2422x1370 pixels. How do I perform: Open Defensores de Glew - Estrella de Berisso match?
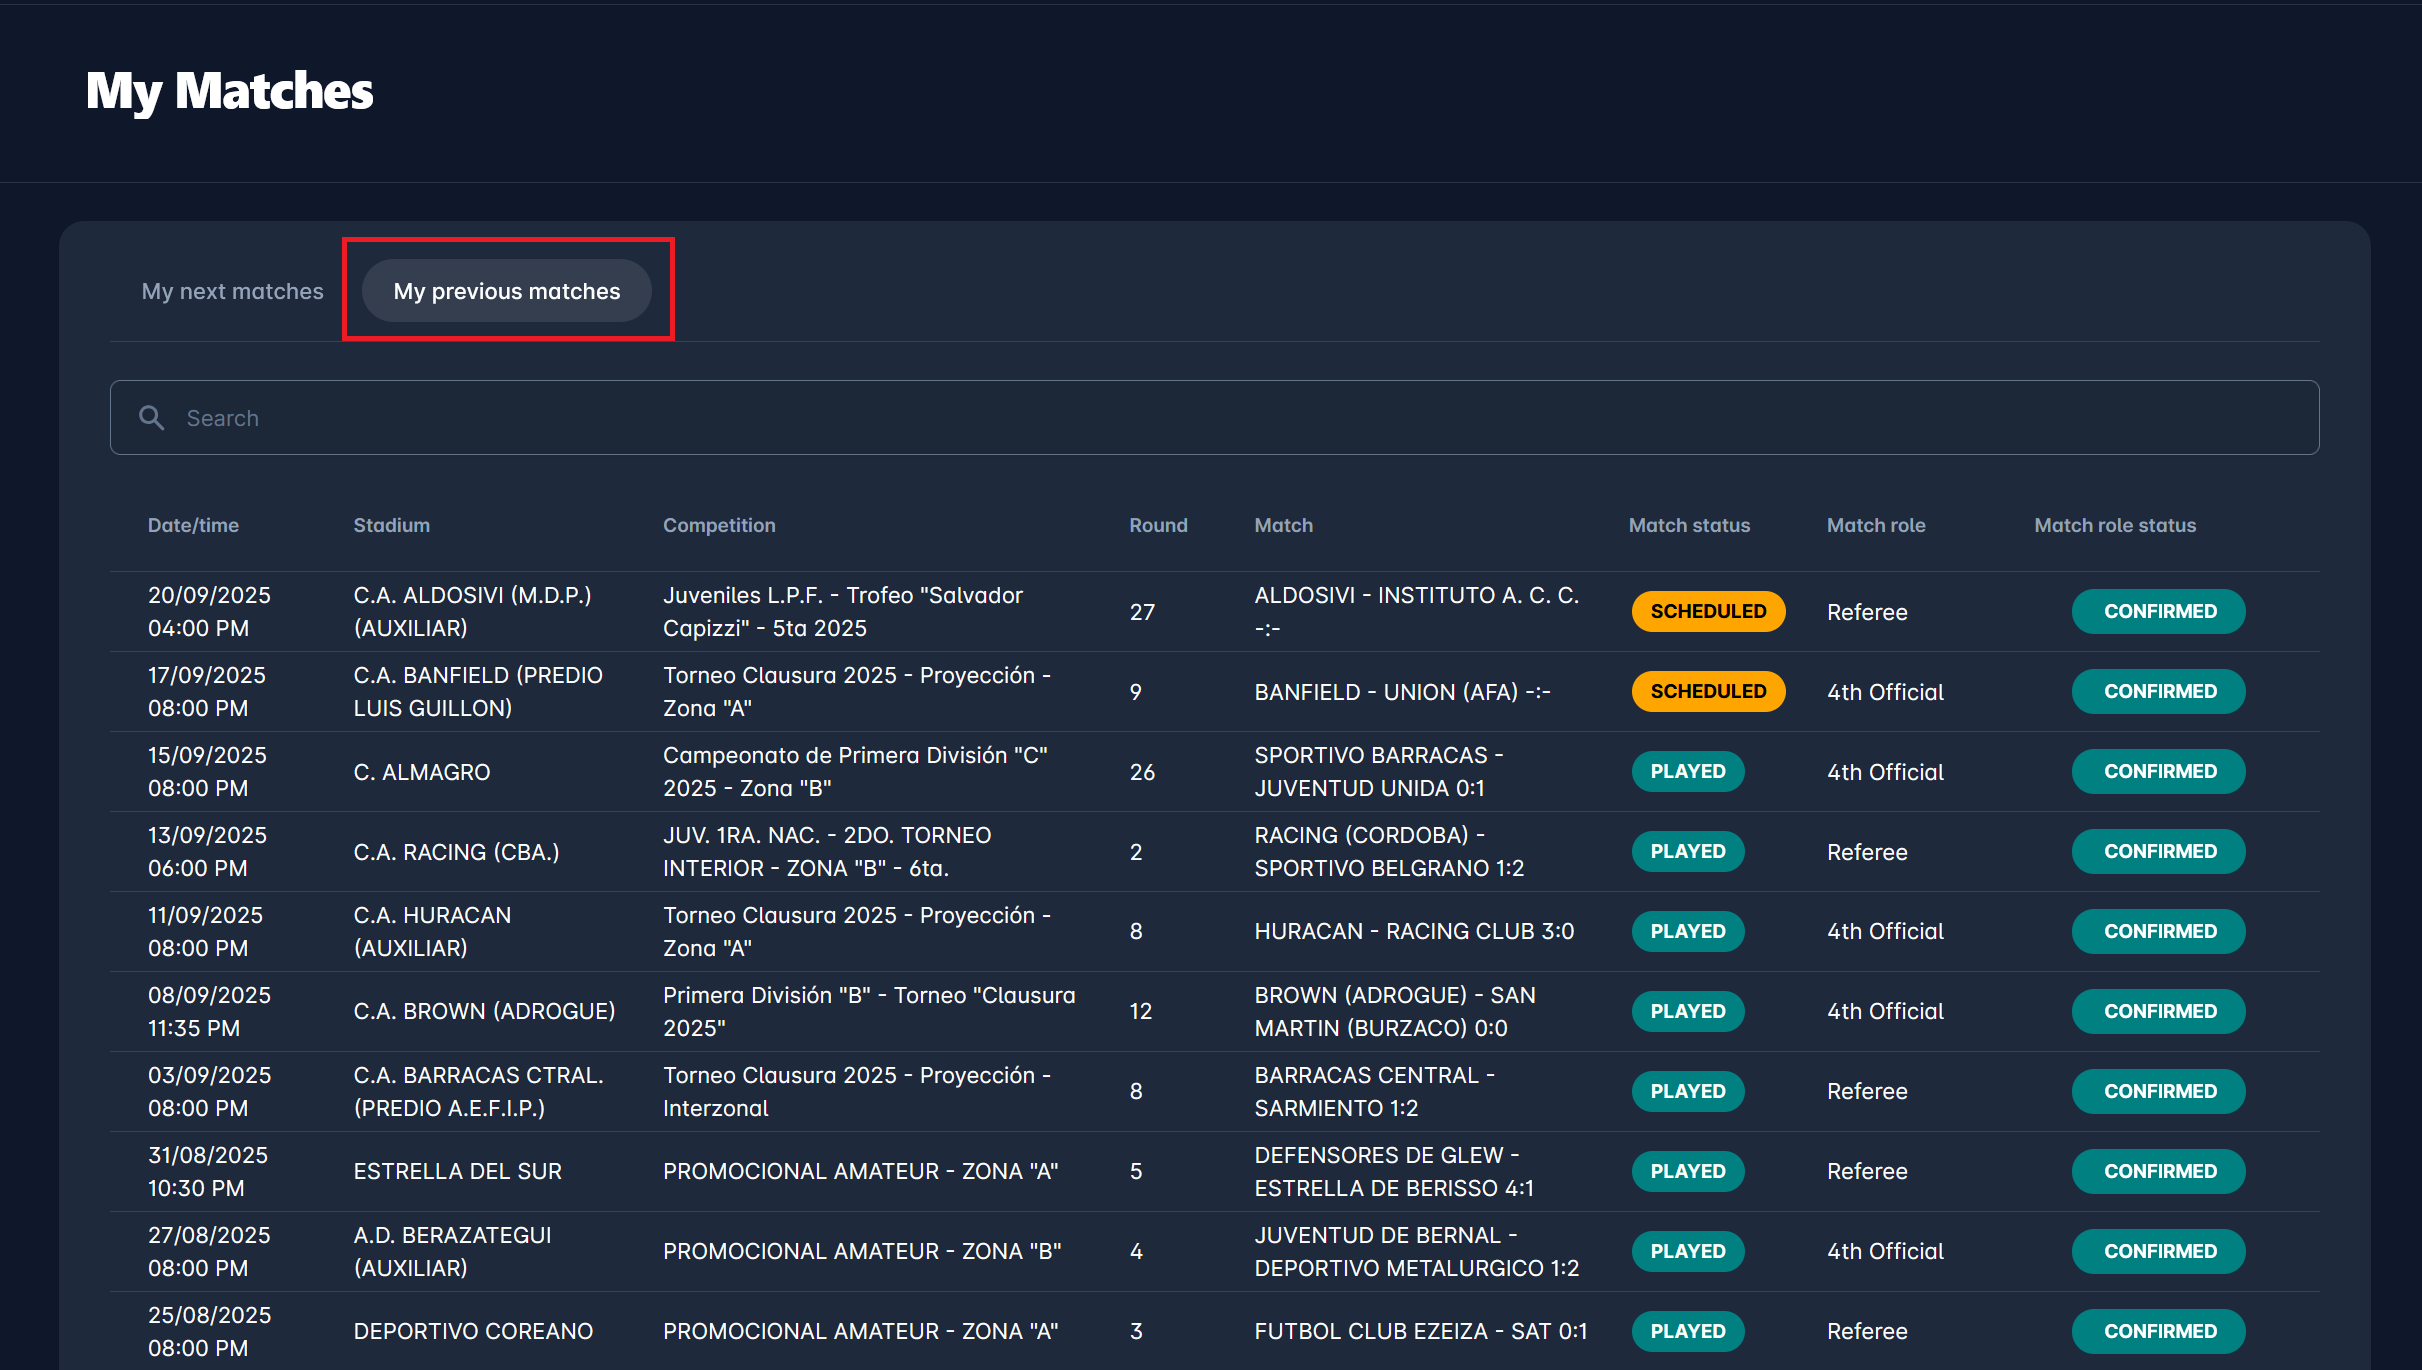coord(1393,1171)
